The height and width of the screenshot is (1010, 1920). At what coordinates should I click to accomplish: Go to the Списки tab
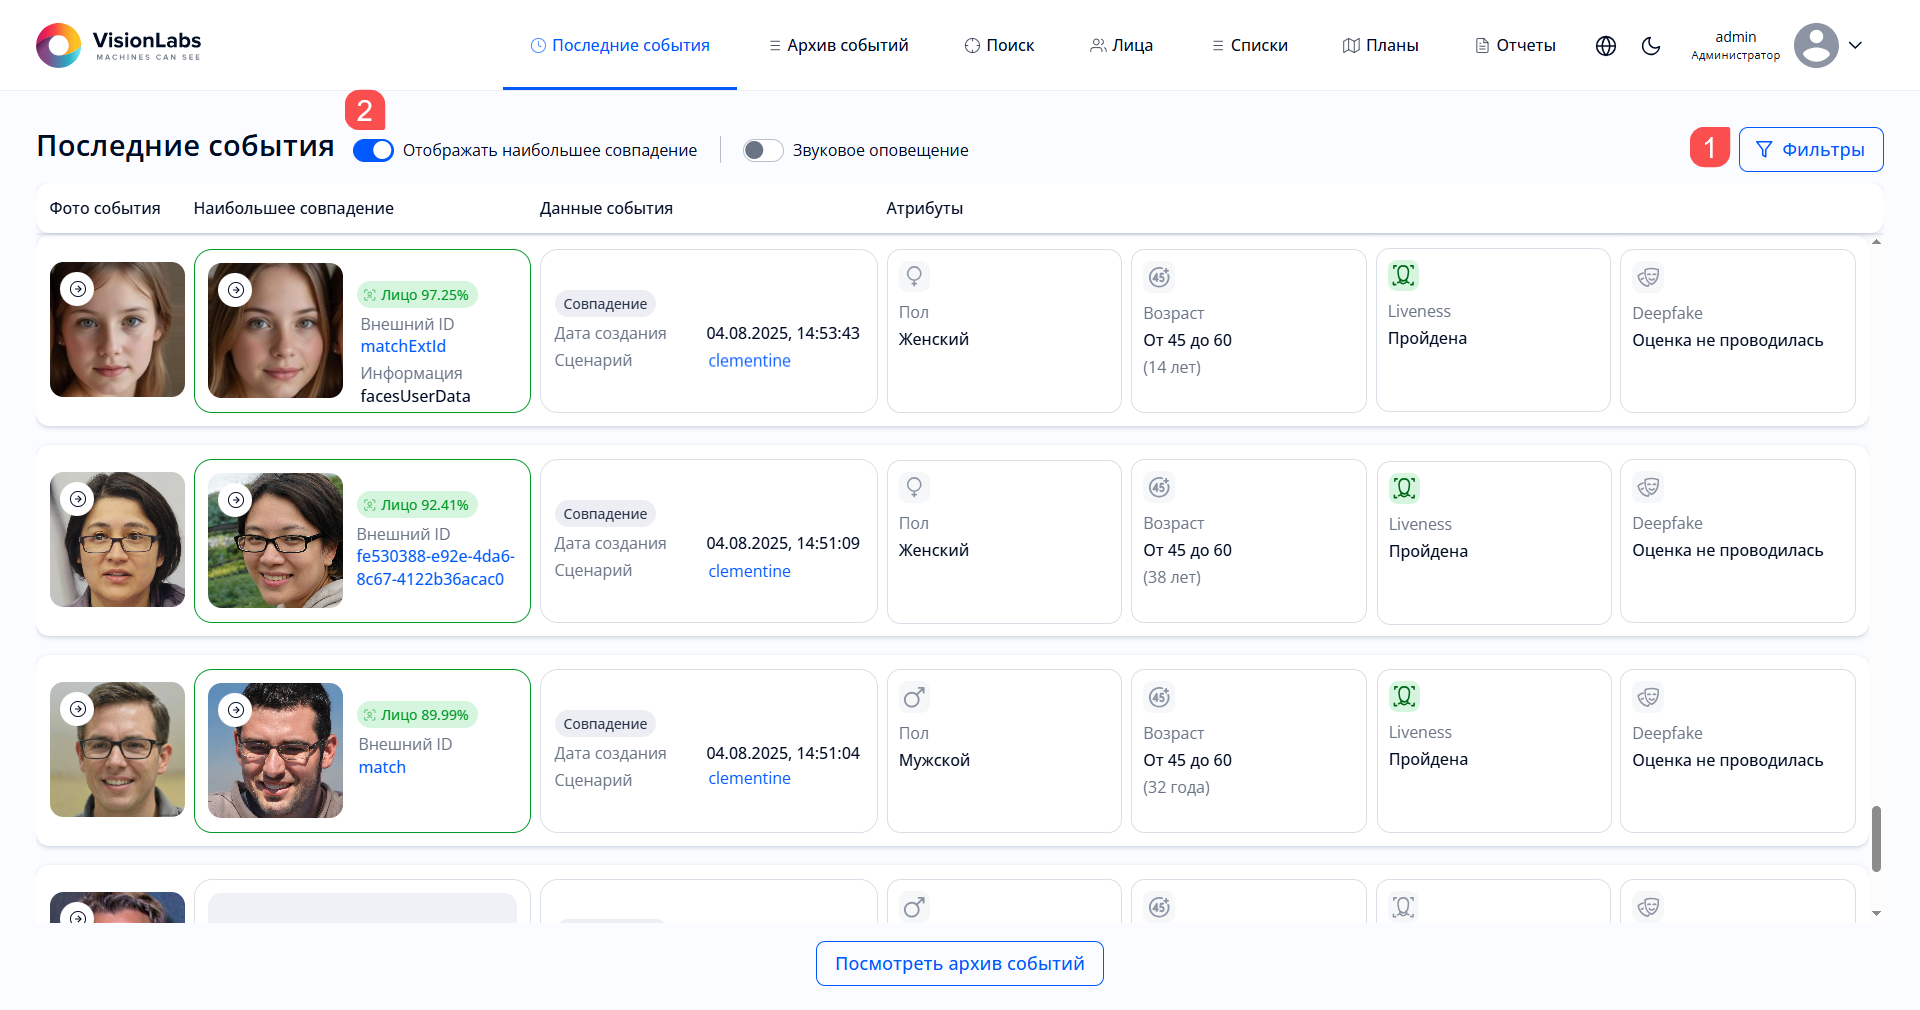click(x=1249, y=46)
